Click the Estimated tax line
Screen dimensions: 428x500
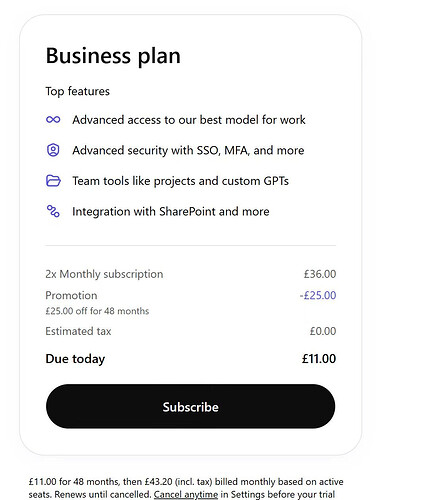click(191, 331)
